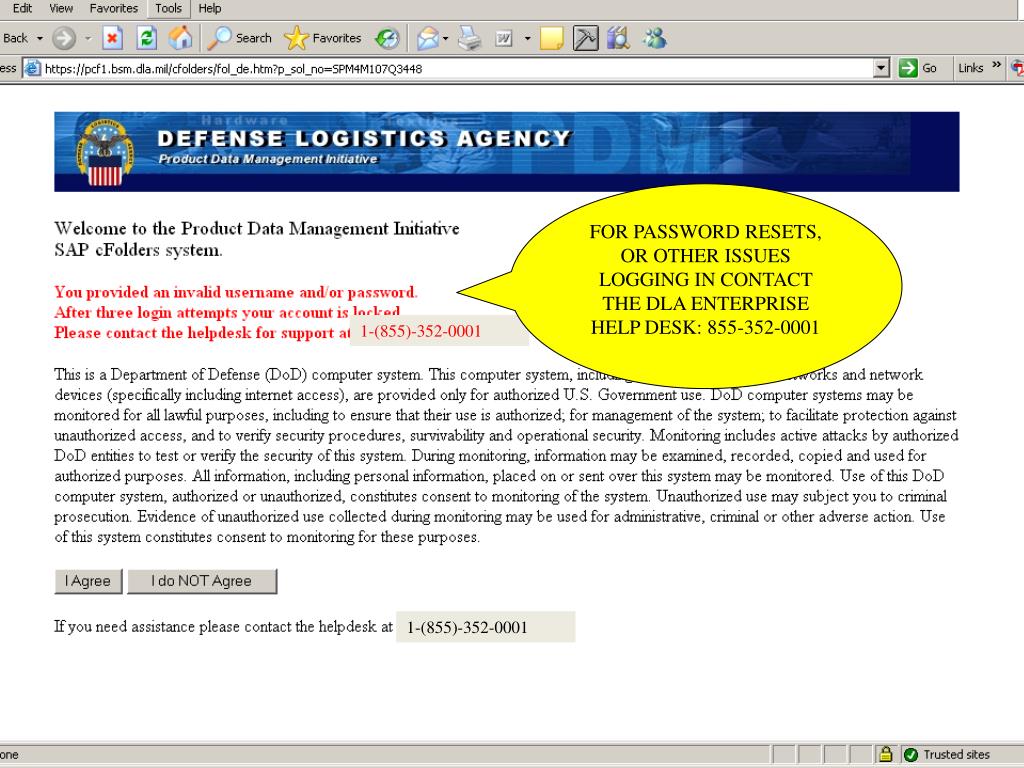Open the History icon
The width and height of the screenshot is (1024, 768).
click(387, 39)
